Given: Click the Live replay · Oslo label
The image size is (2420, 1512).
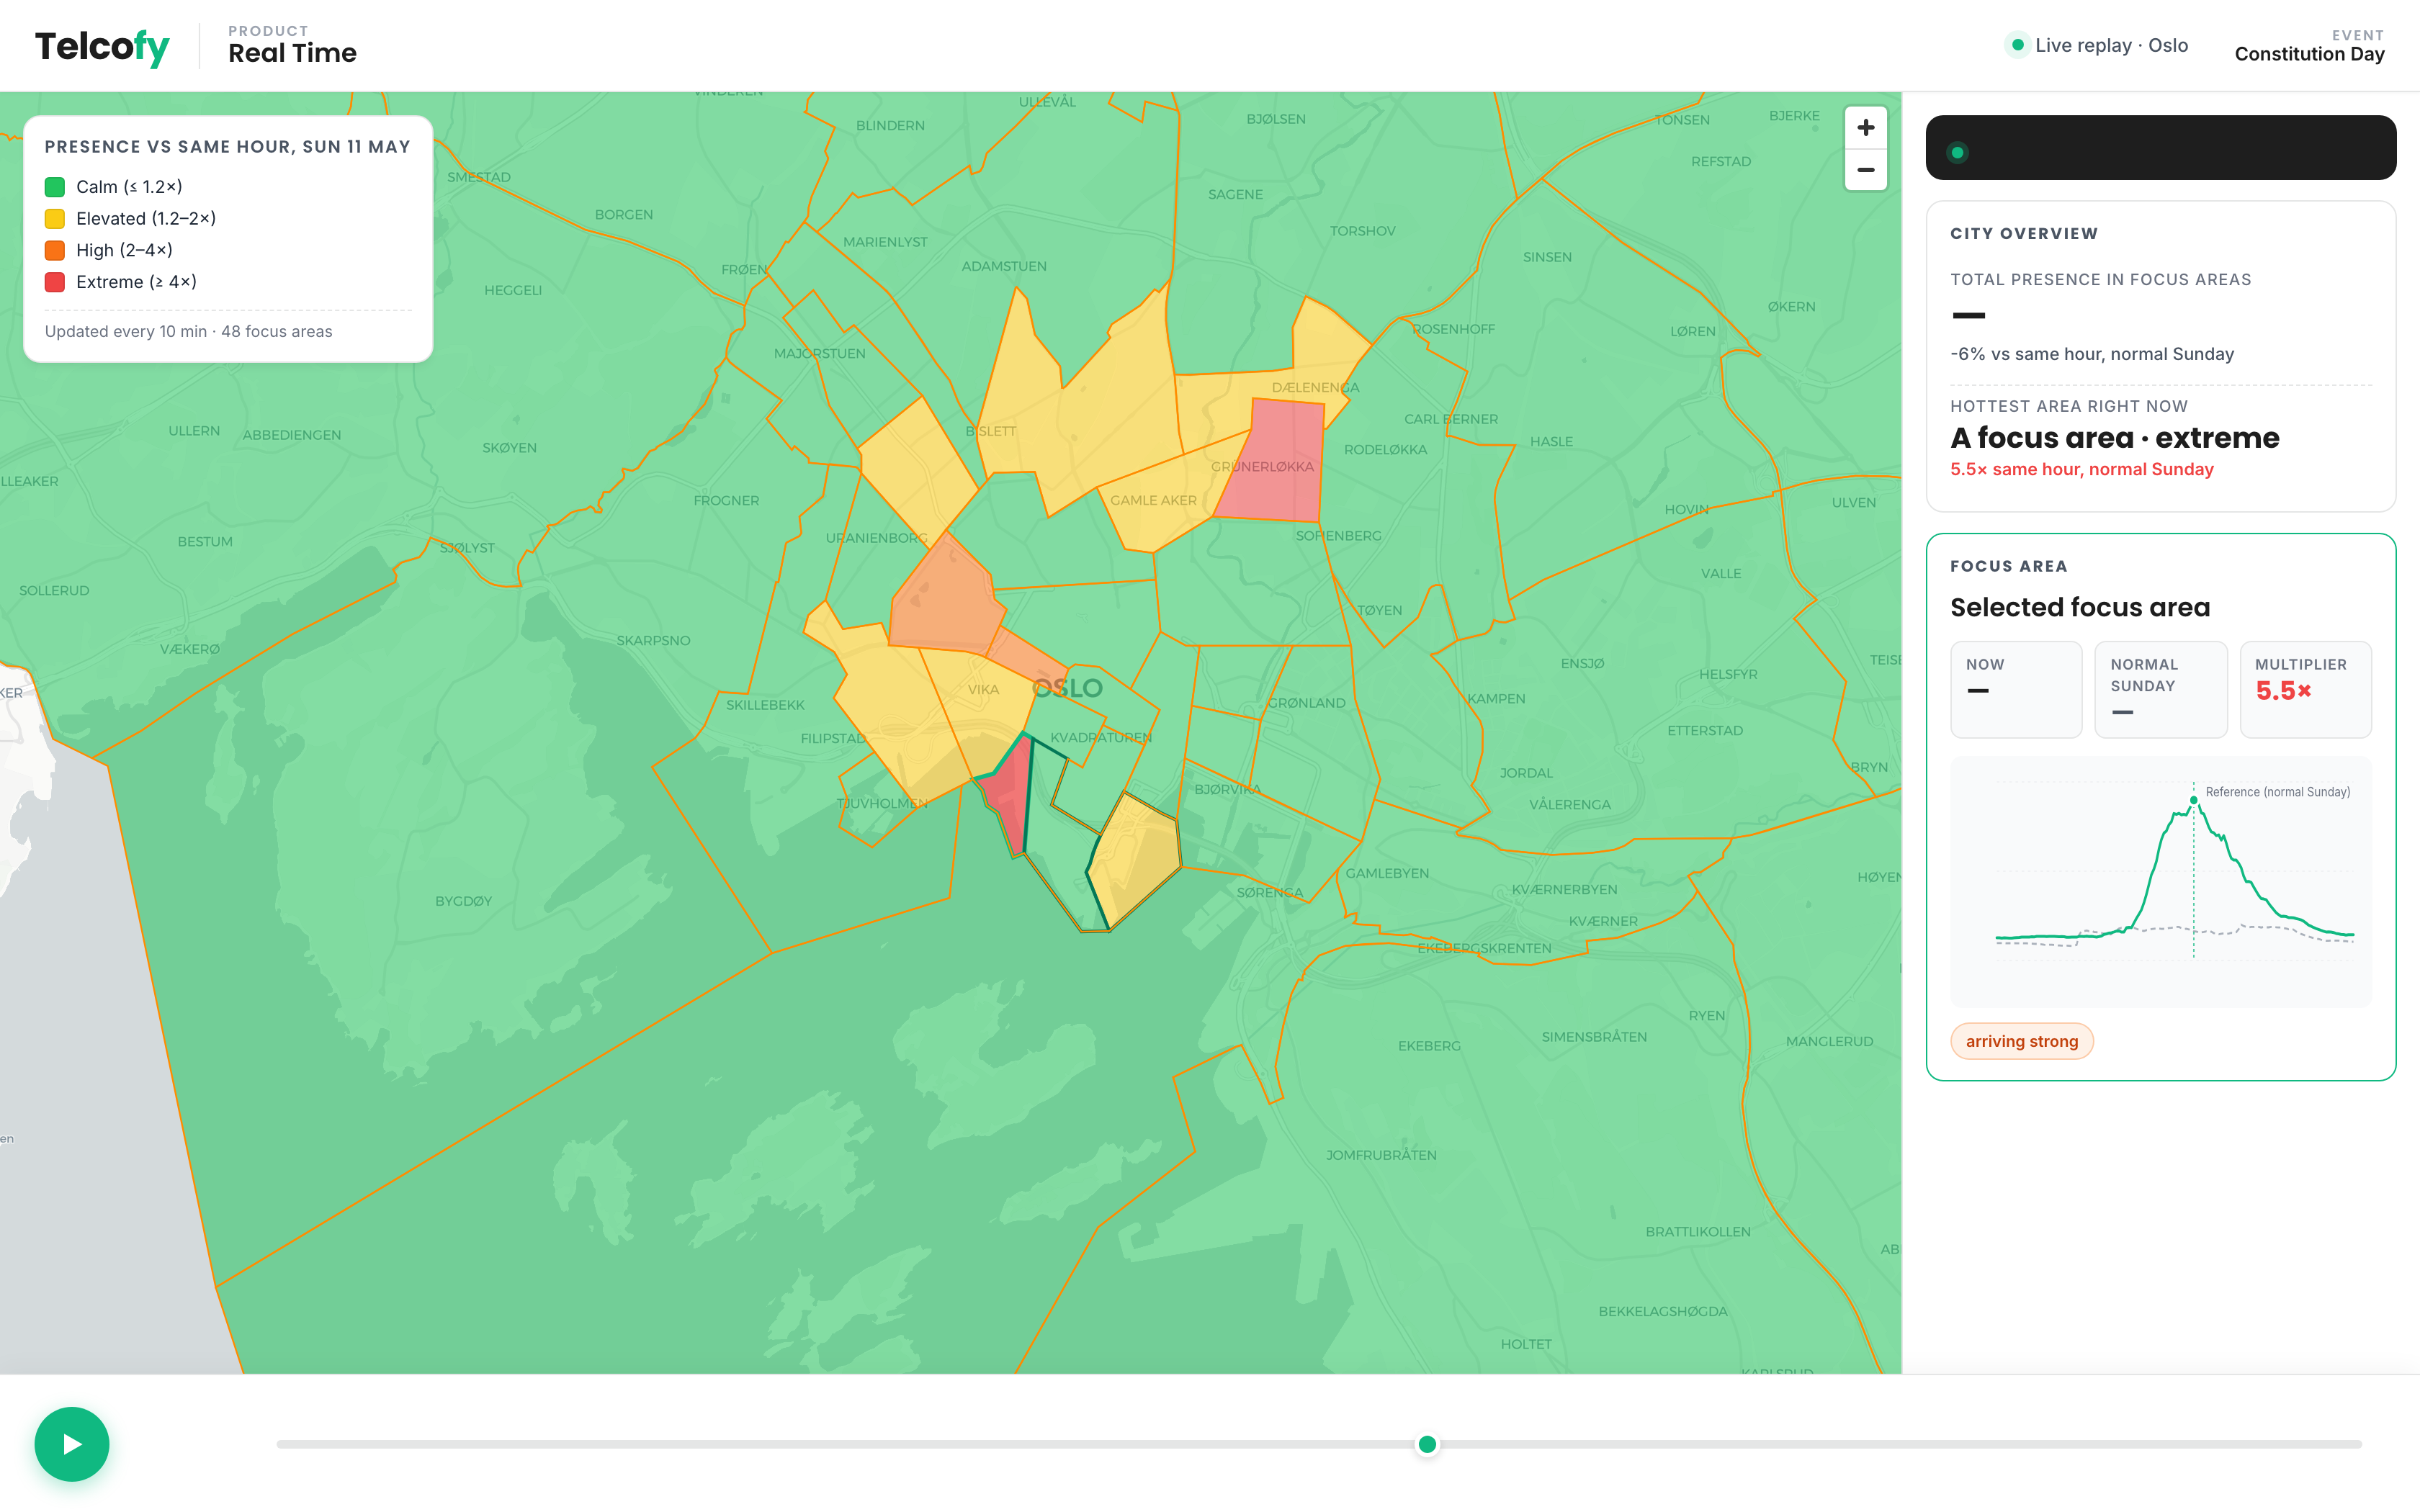Looking at the screenshot, I should [2111, 45].
